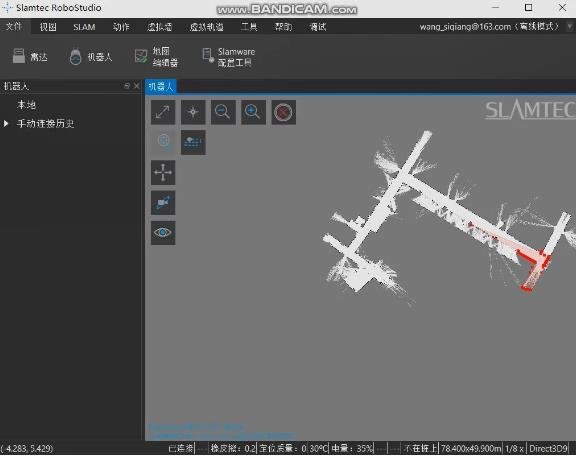
Task: Click the 橡皮擦: 0.2 status entry
Action: tap(233, 449)
